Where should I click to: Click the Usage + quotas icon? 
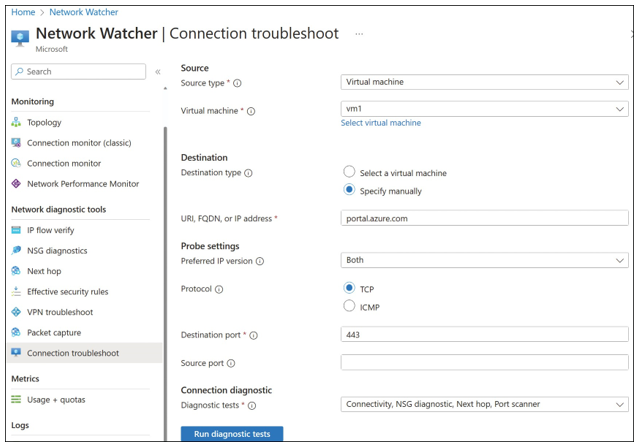[16, 399]
